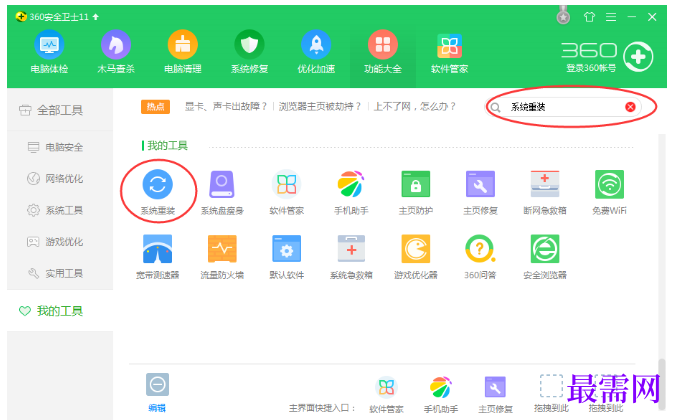
Task: Launch 主页修复 from my tools
Action: pos(480,192)
